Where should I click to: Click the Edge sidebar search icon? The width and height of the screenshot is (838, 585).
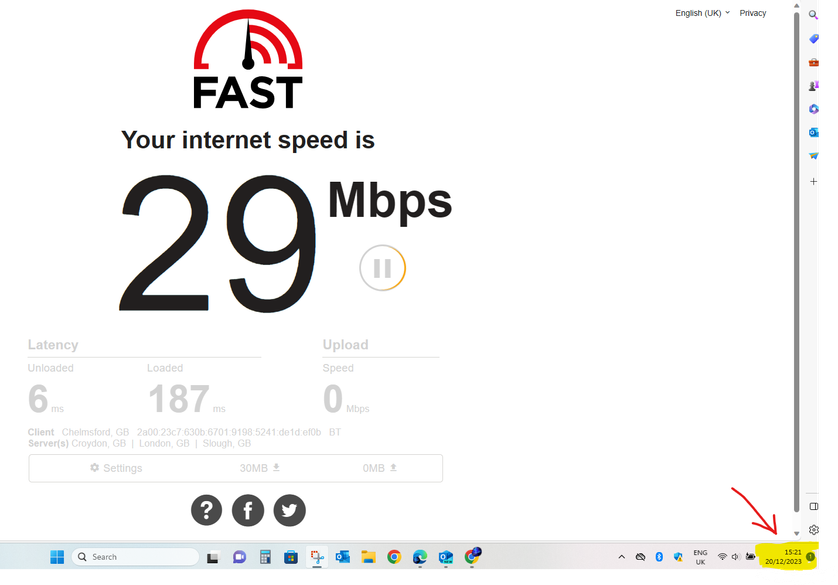tap(813, 15)
